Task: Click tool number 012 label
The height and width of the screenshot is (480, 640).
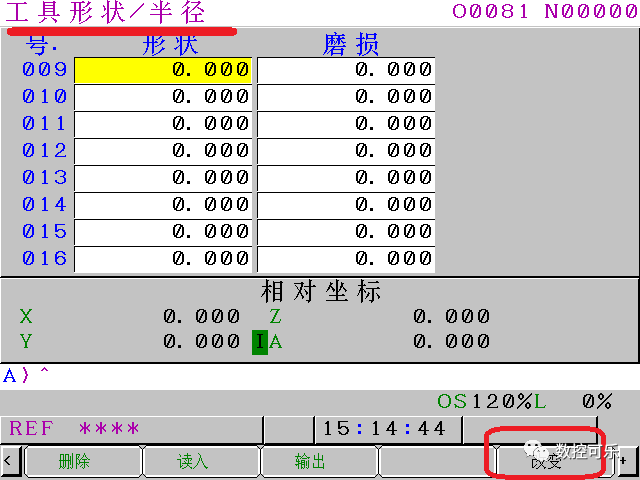Action: [x=44, y=150]
